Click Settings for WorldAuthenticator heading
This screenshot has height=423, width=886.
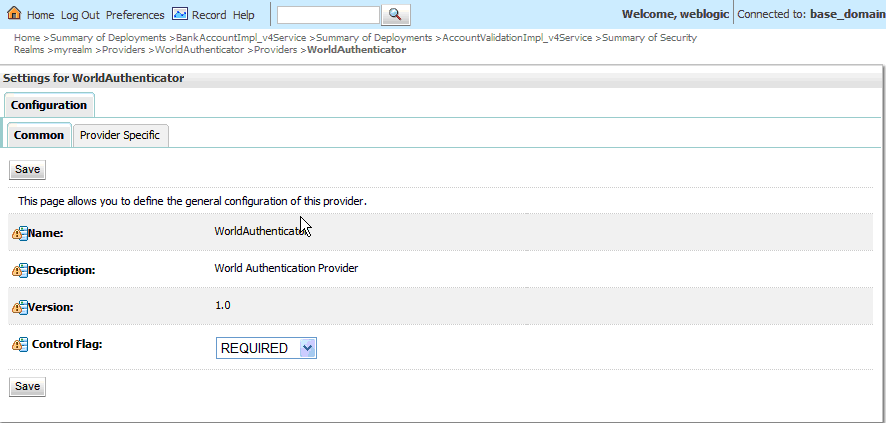pyautogui.click(x=94, y=79)
